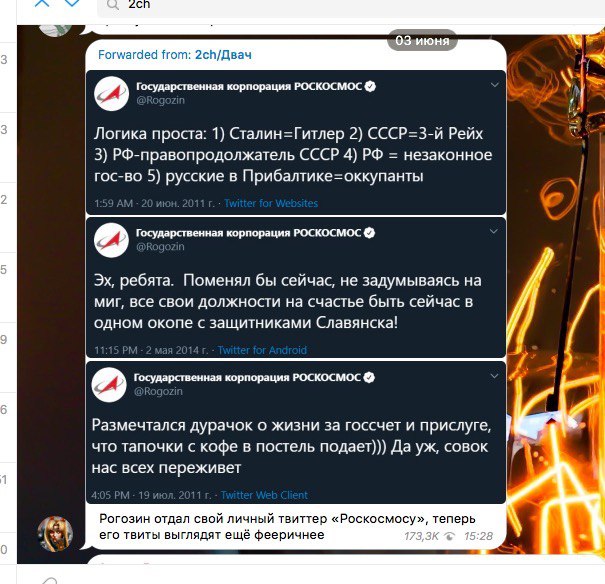Click the attach paperclip icon at bottom
Viewport: 605px width, 584px height.
pyautogui.click(x=49, y=581)
